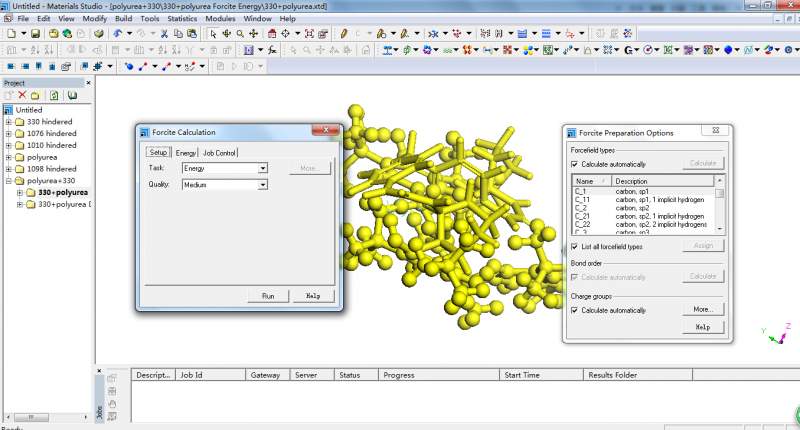The width and height of the screenshot is (800, 430).
Task: Toggle Forcefield types Calculate automatically checkbox
Action: click(x=574, y=164)
